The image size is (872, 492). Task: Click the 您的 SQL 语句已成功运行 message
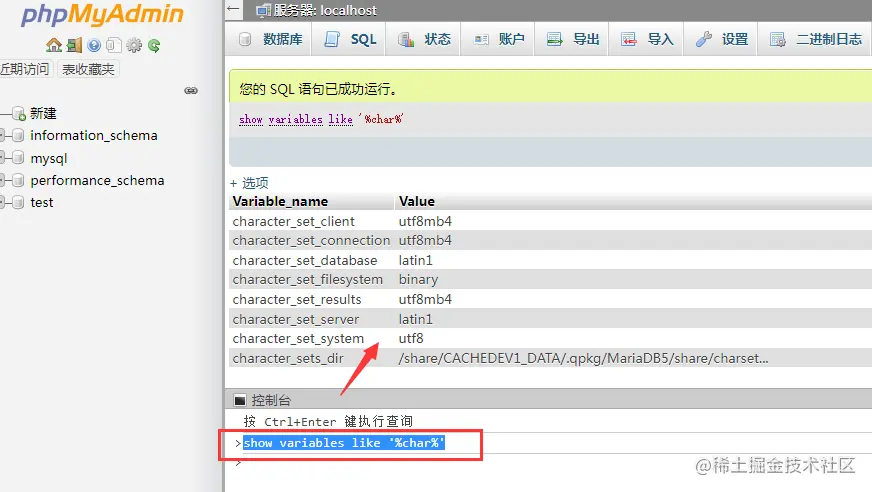pos(318,89)
